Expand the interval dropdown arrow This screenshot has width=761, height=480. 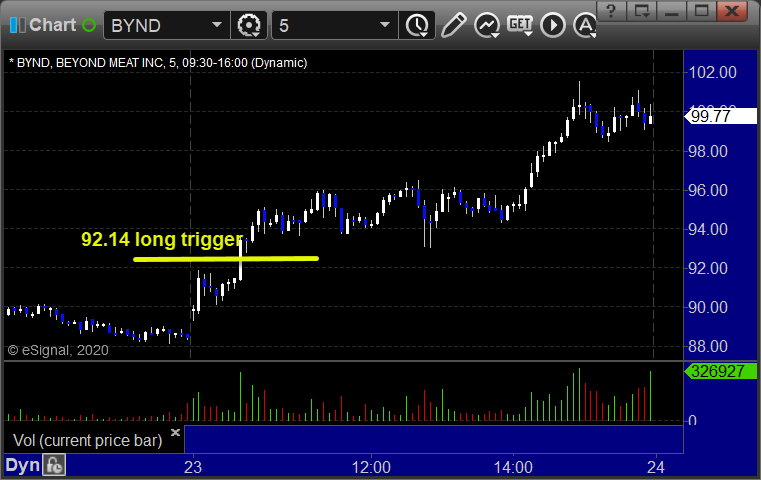tap(385, 25)
